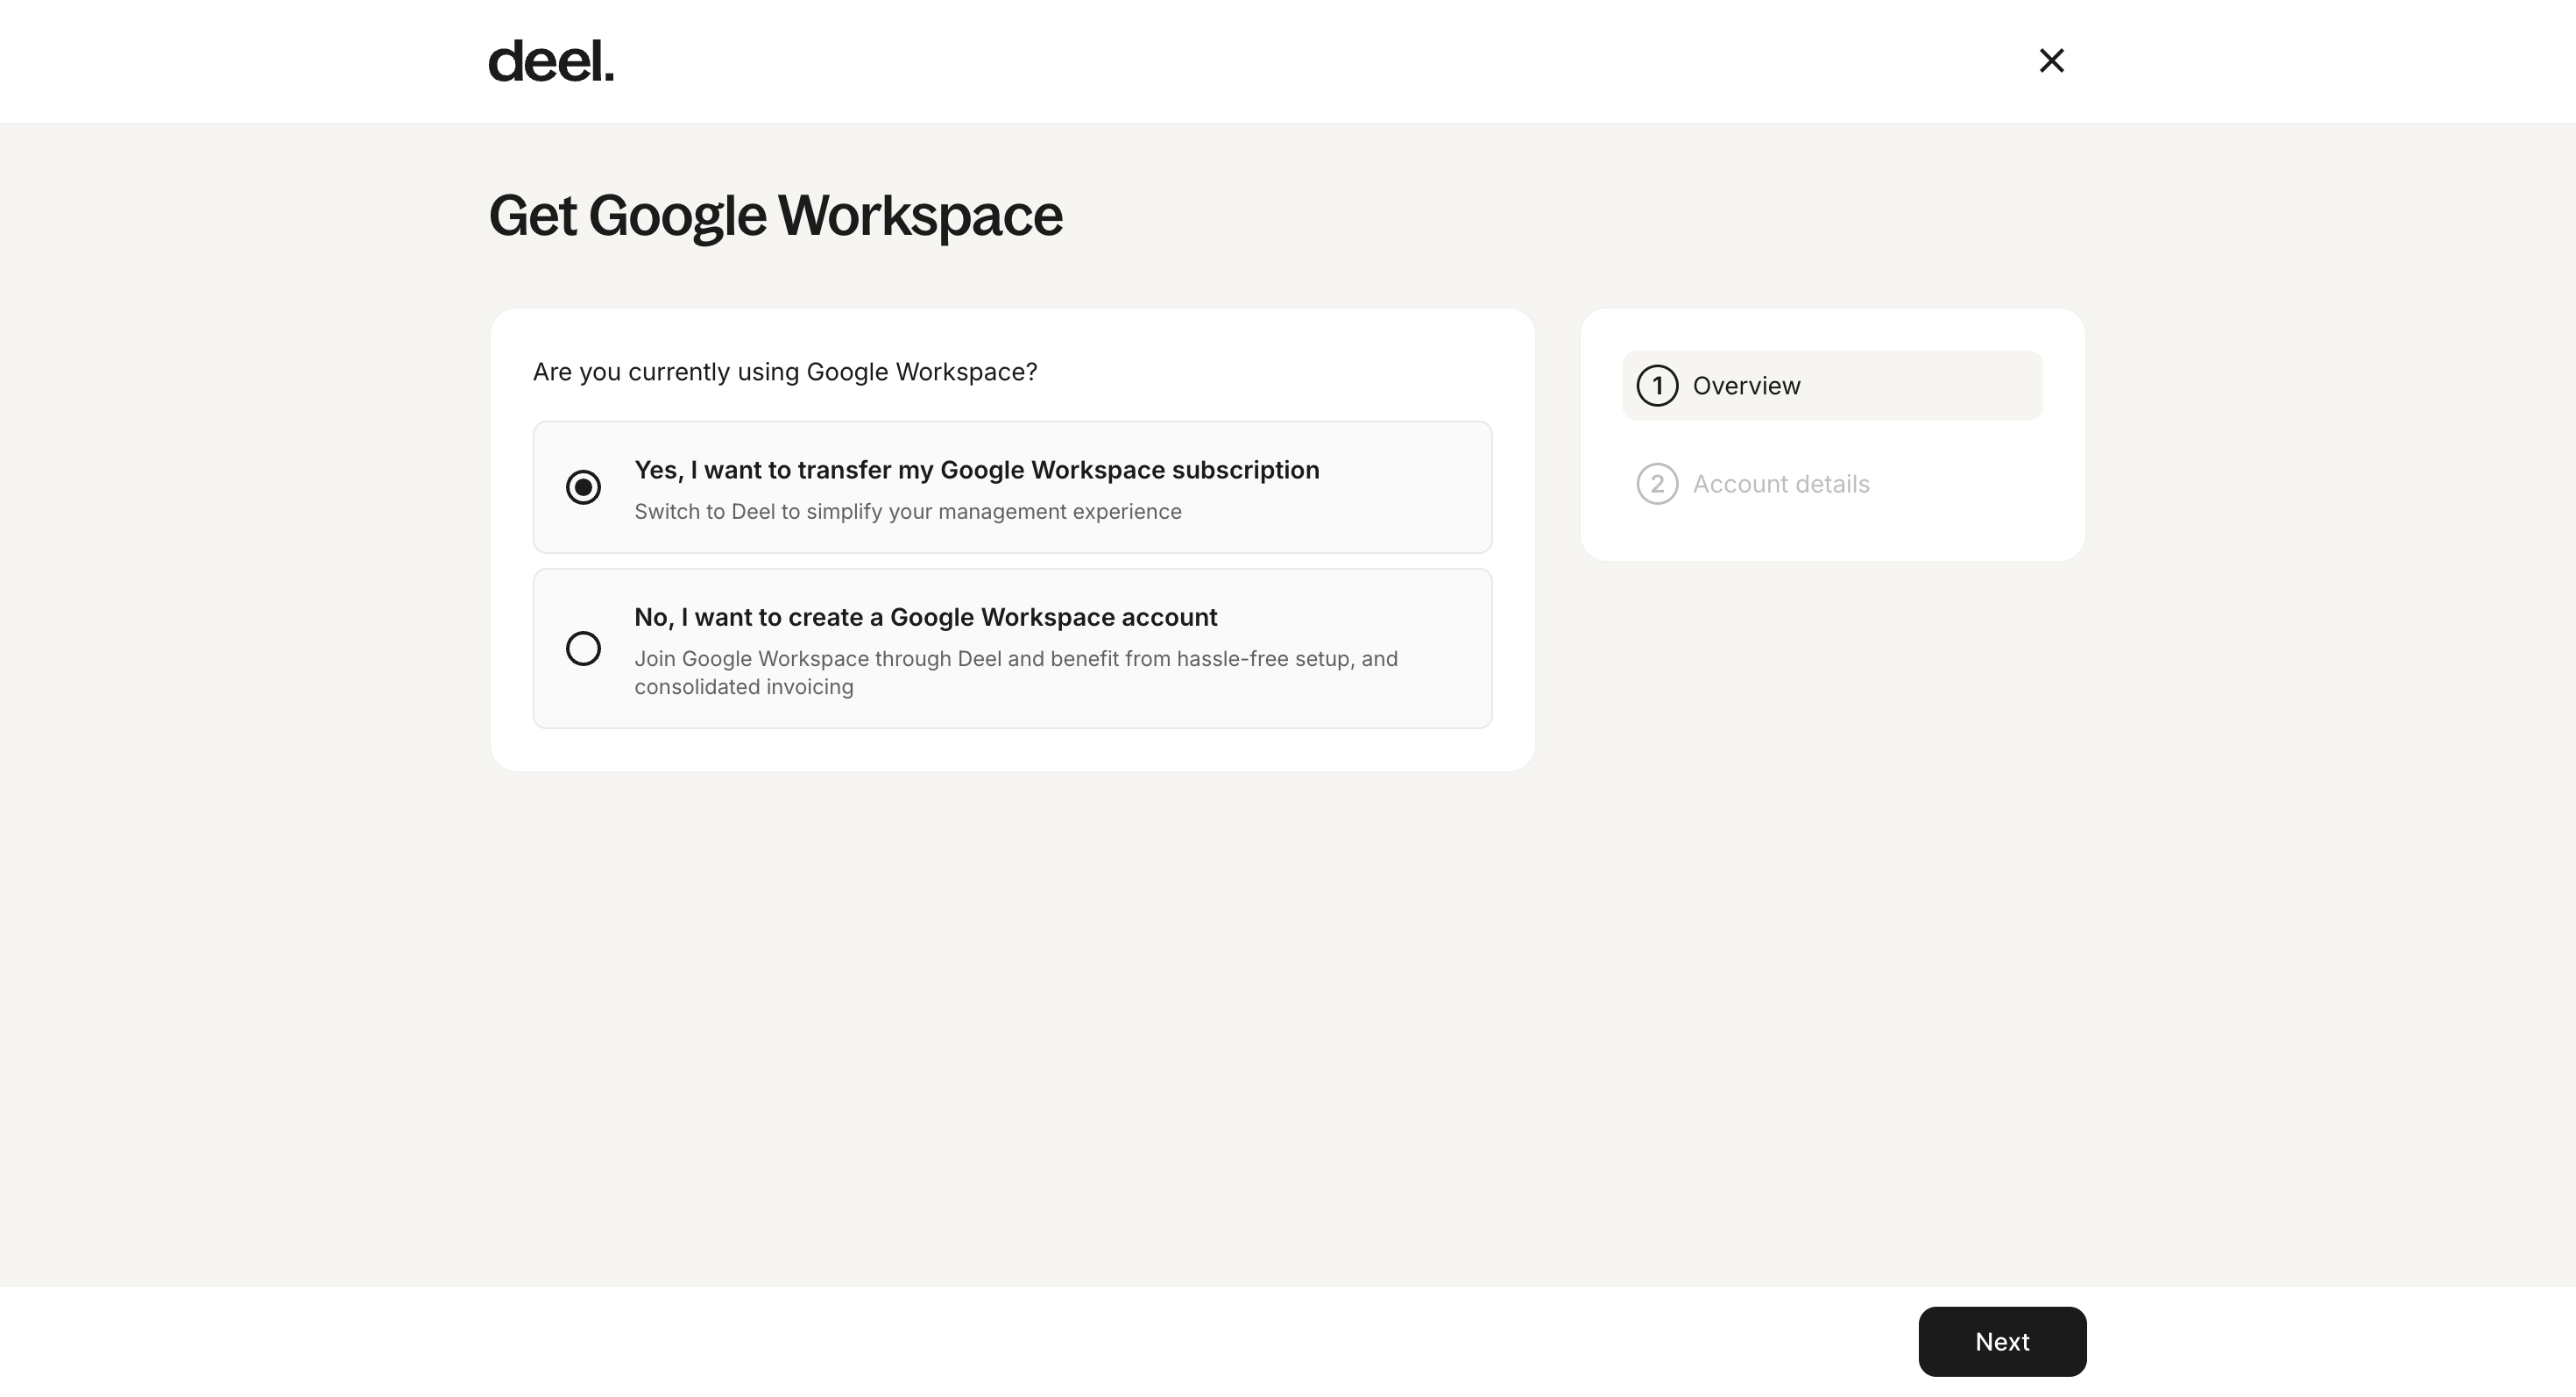Click the 'No, I want to create a Google Workspace account' title
The height and width of the screenshot is (1397, 2576).
[926, 617]
